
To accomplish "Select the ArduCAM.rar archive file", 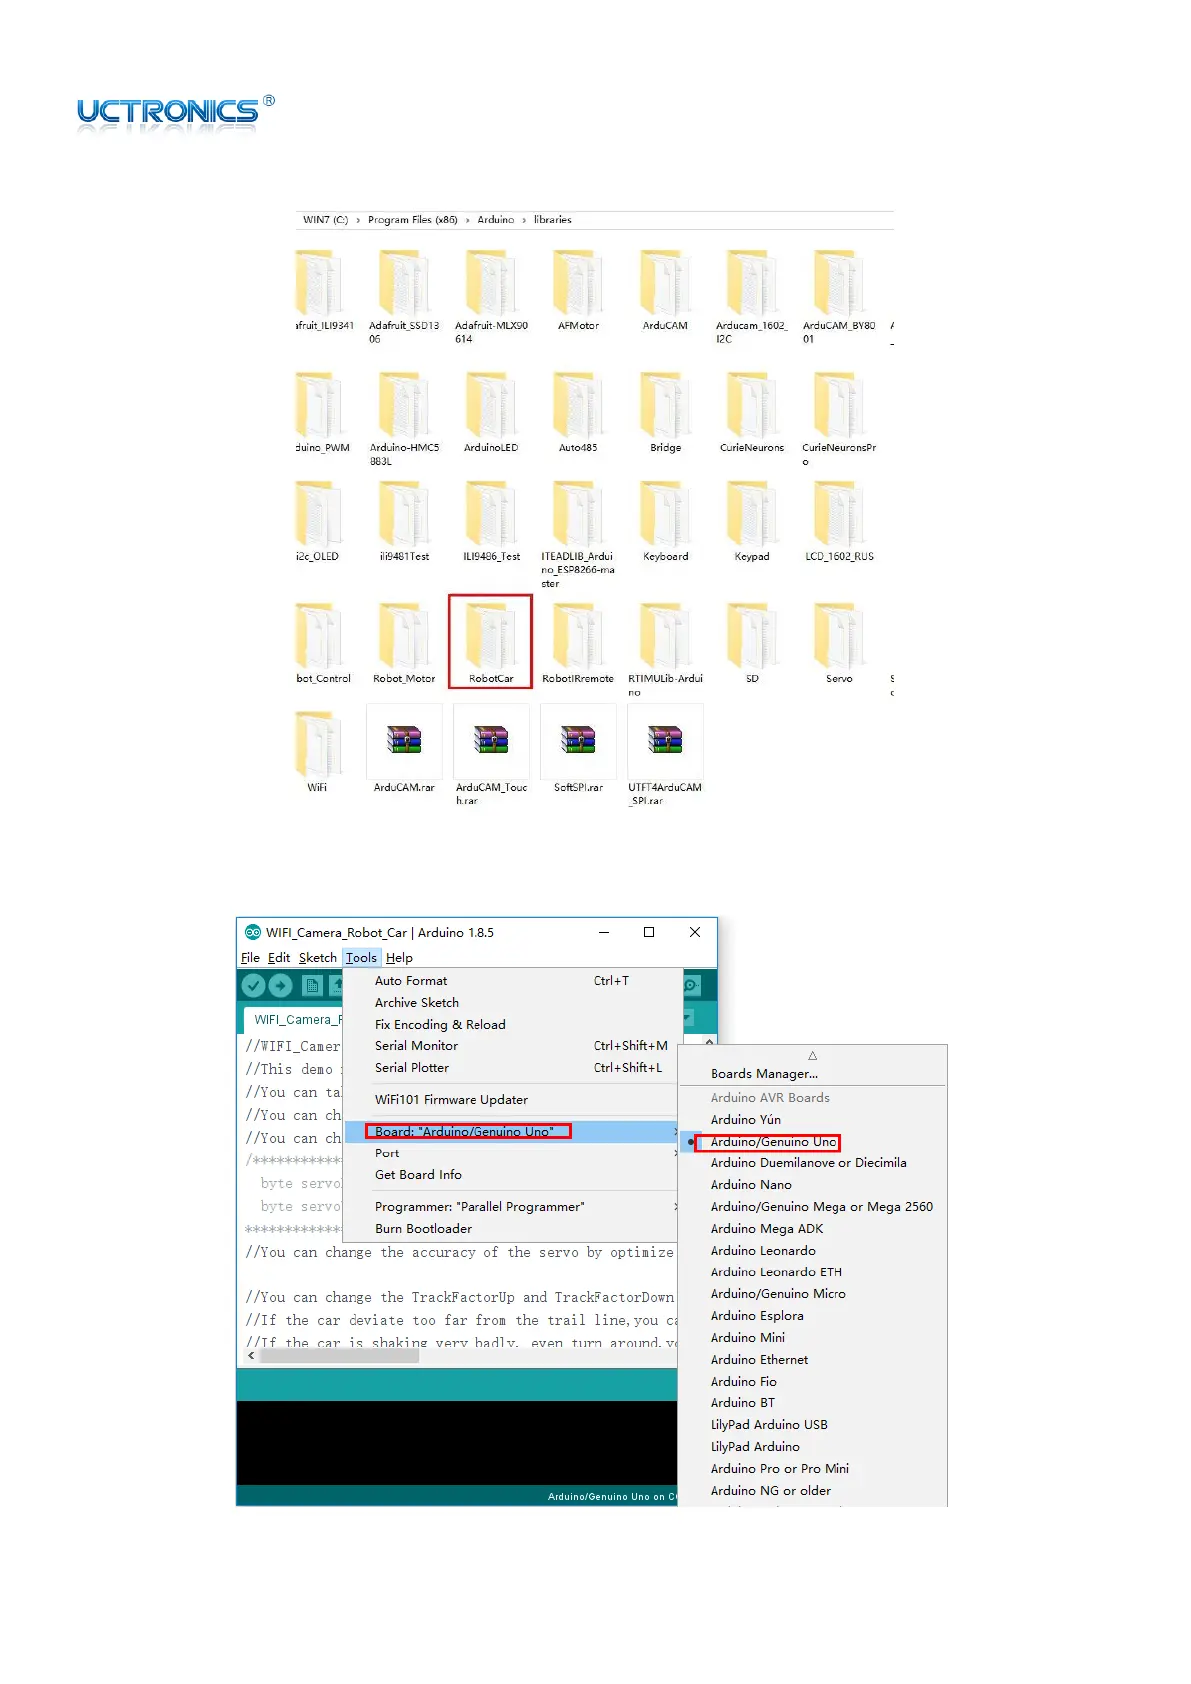I will (x=404, y=749).
